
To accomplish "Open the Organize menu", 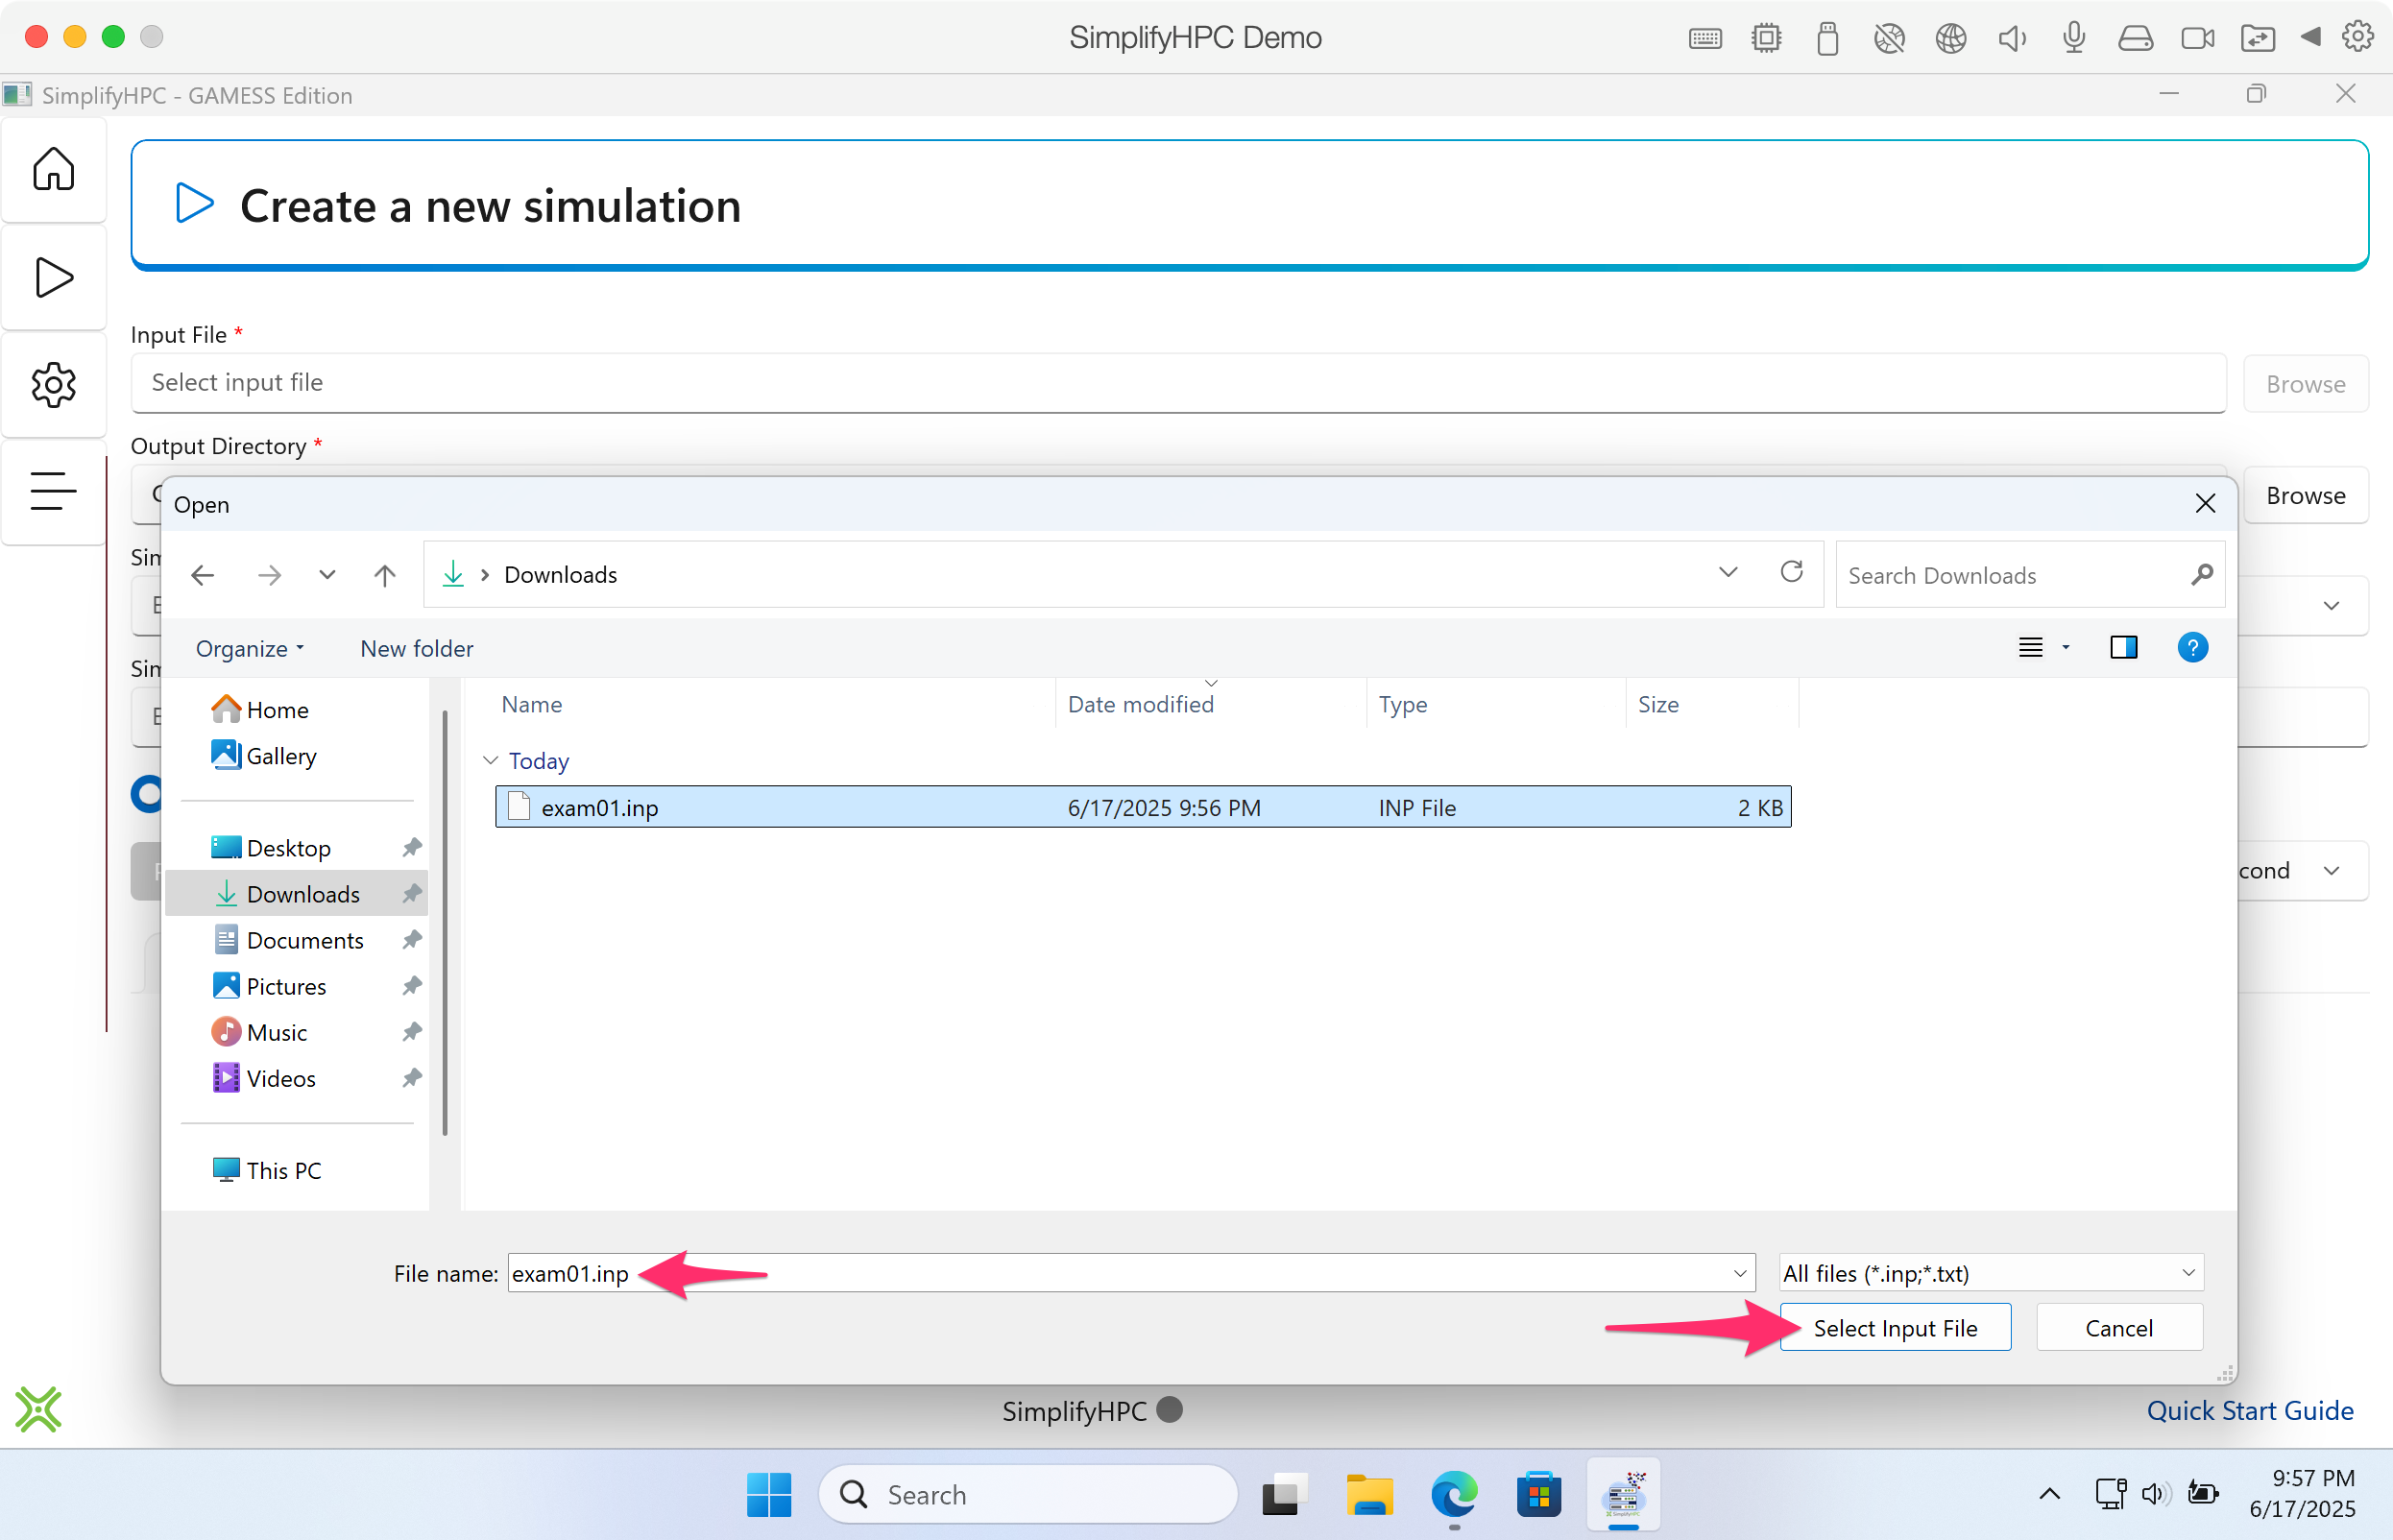I will coord(249,649).
